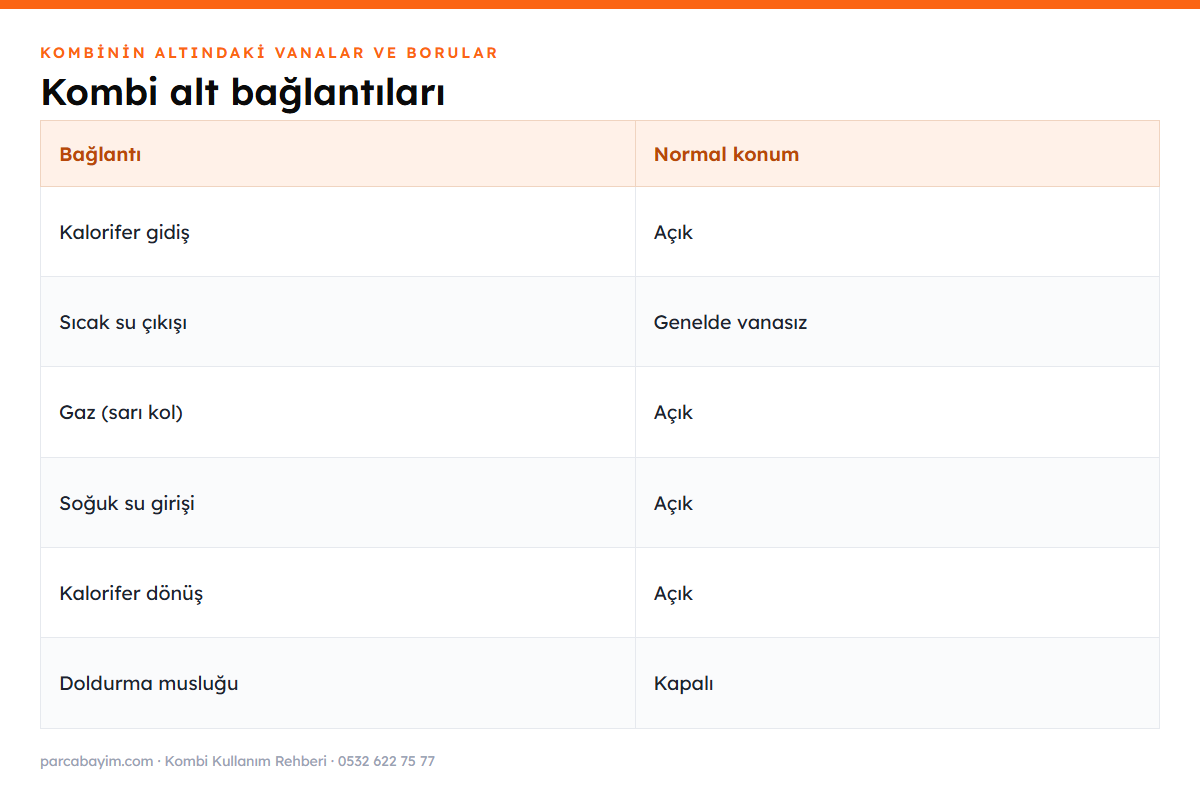Open the parcabayim.com footer link
The height and width of the screenshot is (800, 1200).
tap(97, 761)
